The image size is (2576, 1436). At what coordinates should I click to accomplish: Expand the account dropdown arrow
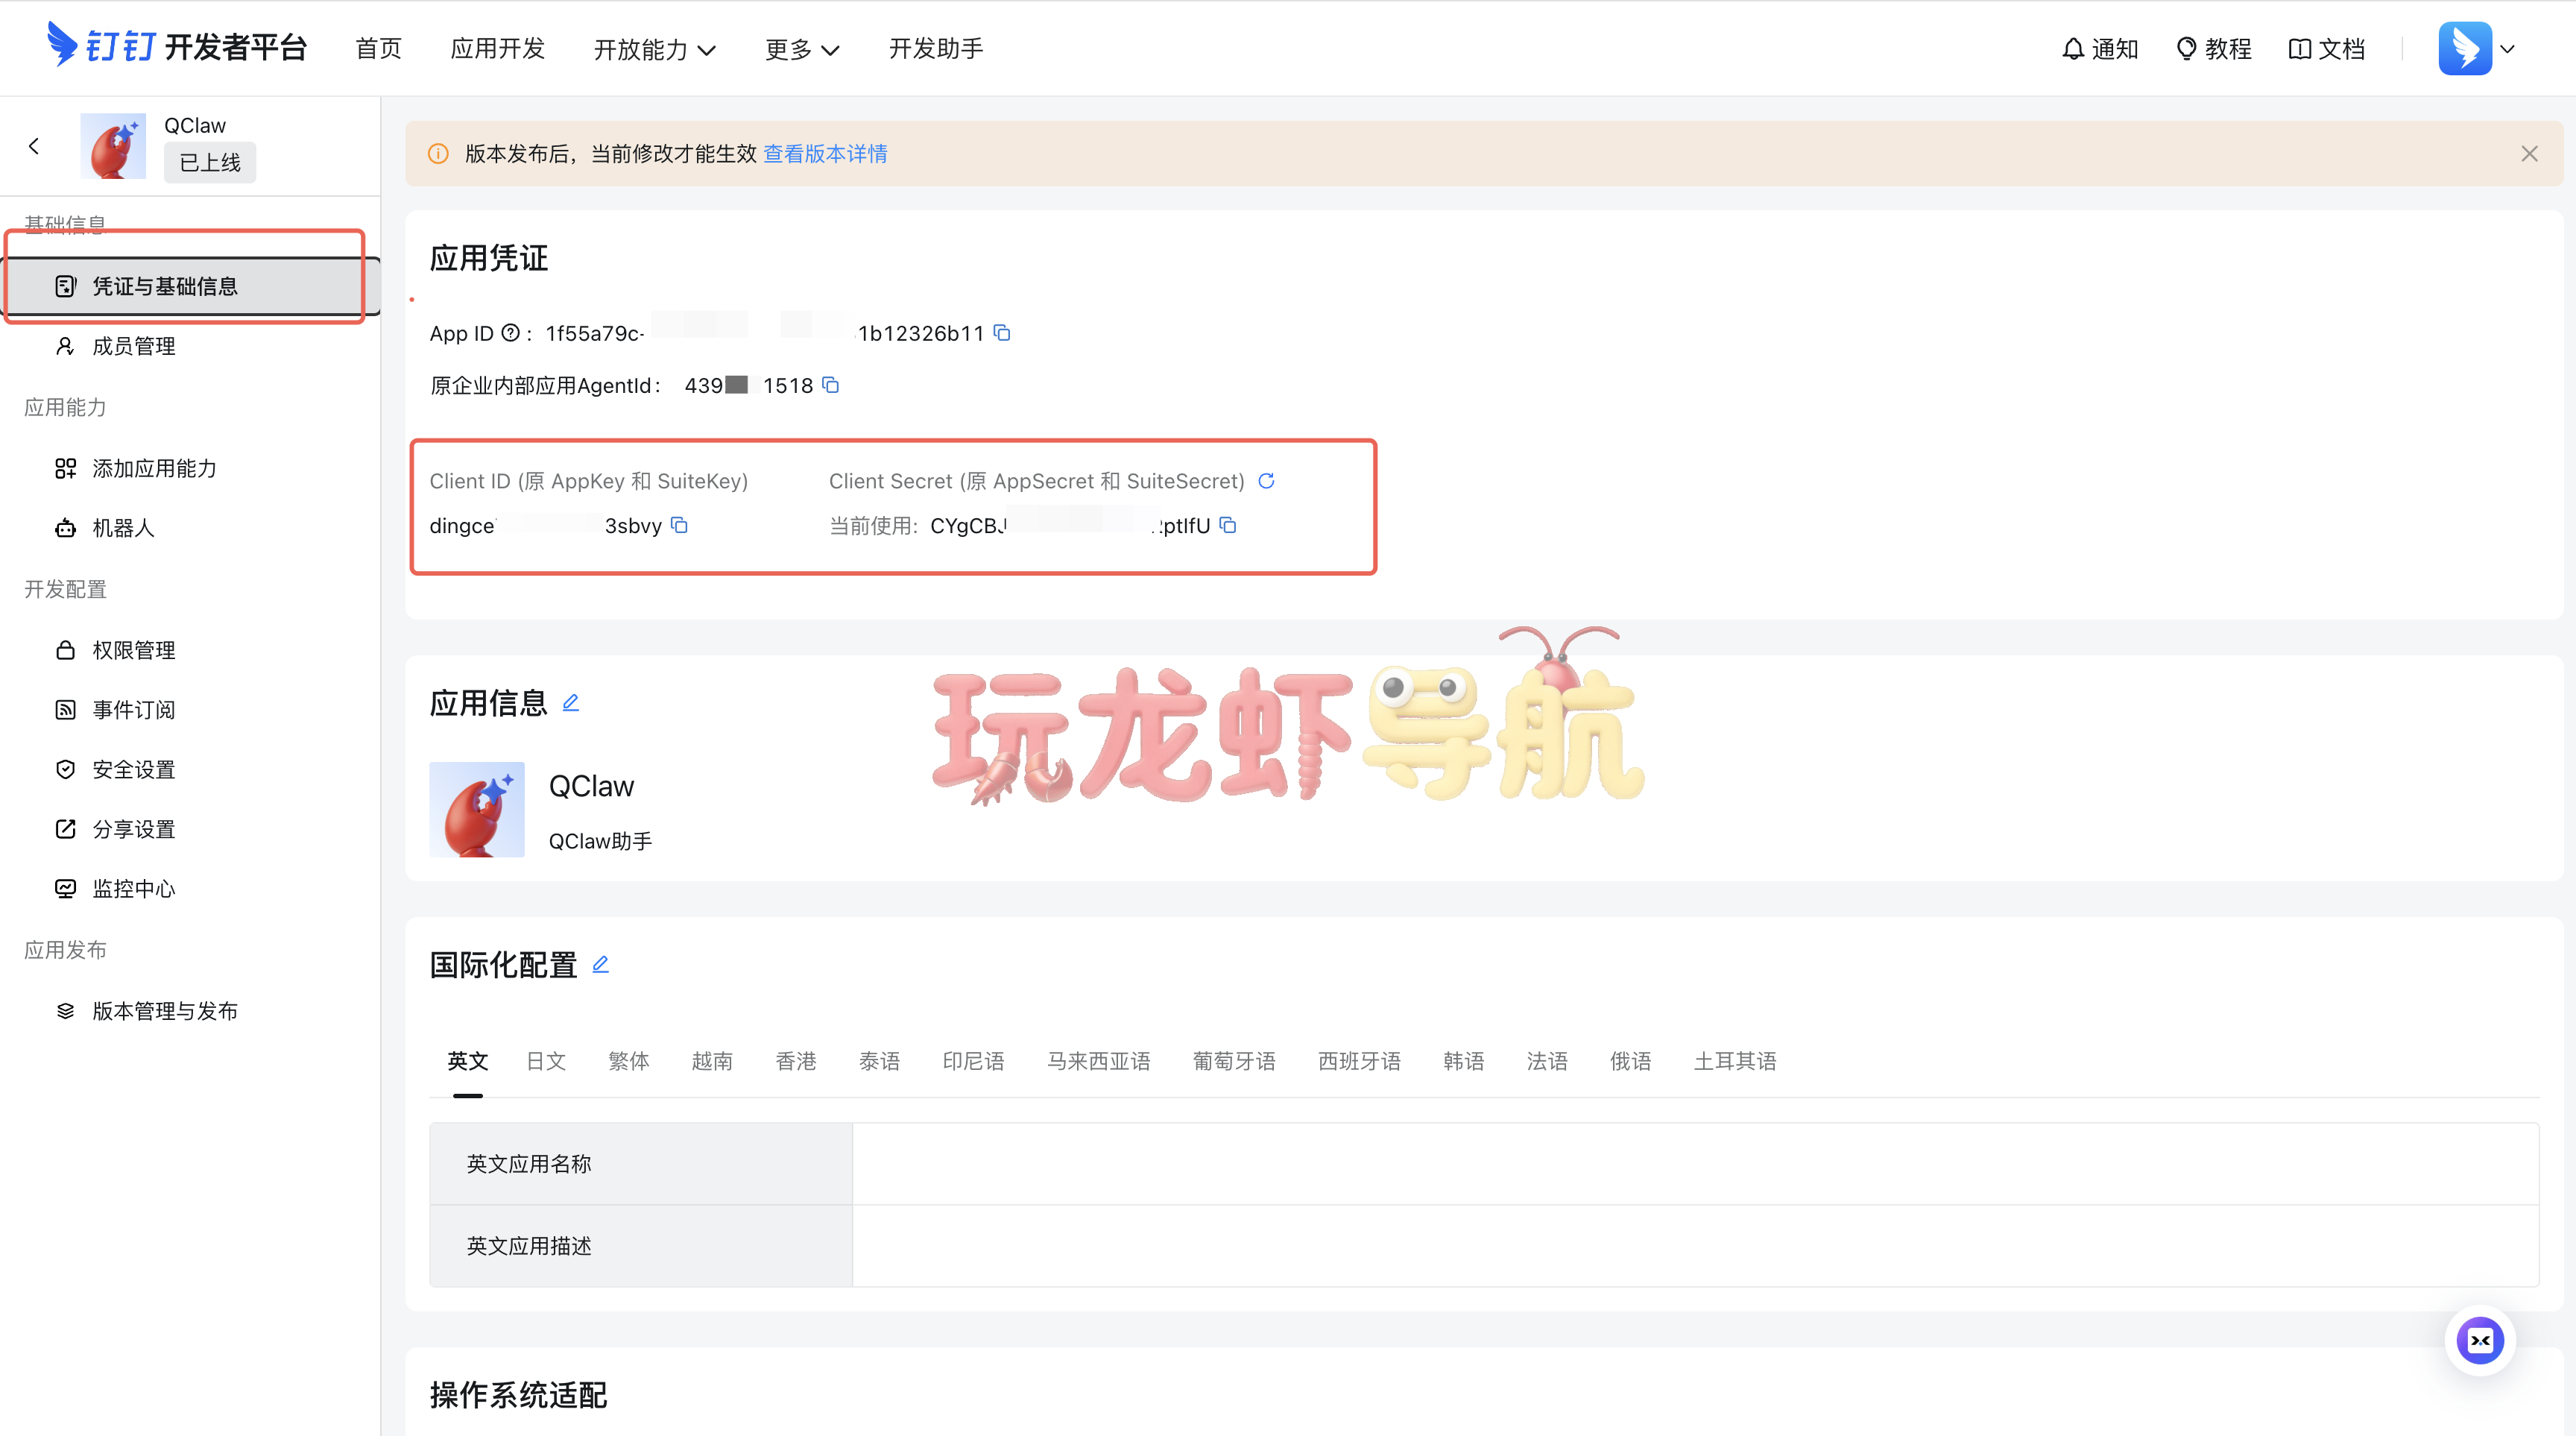2507,49
